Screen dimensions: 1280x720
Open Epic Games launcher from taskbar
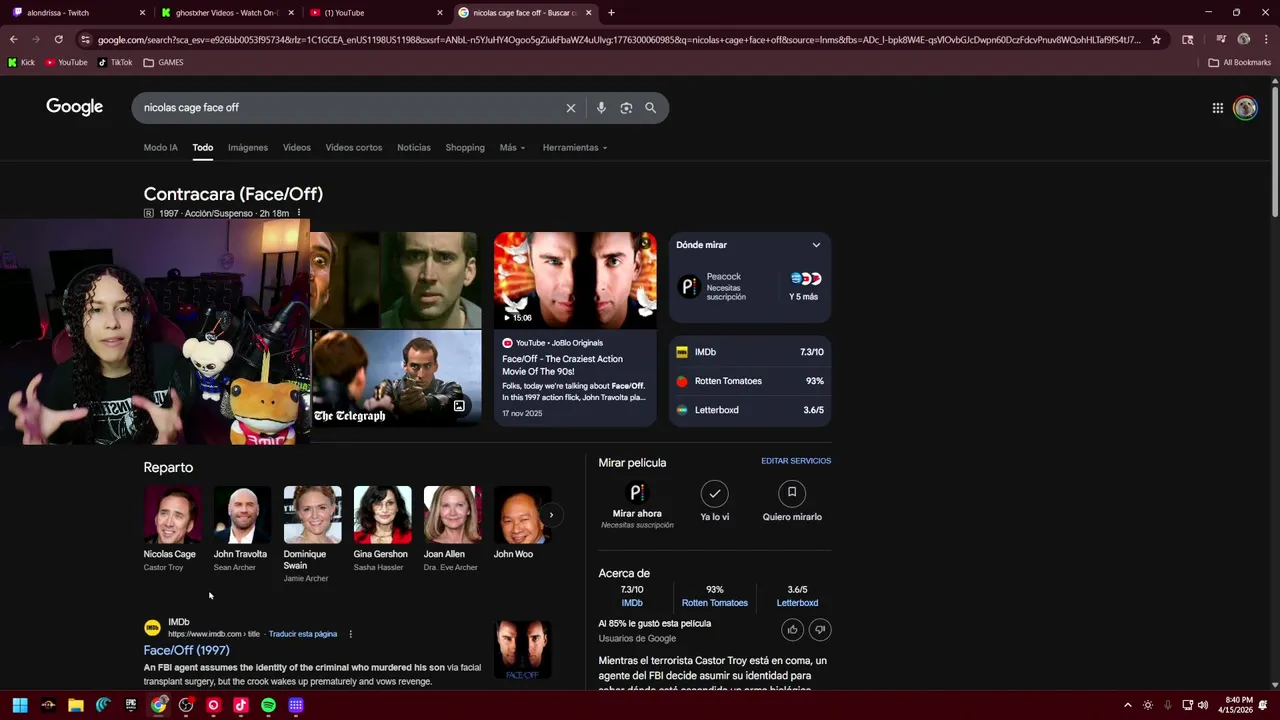tap(131, 705)
